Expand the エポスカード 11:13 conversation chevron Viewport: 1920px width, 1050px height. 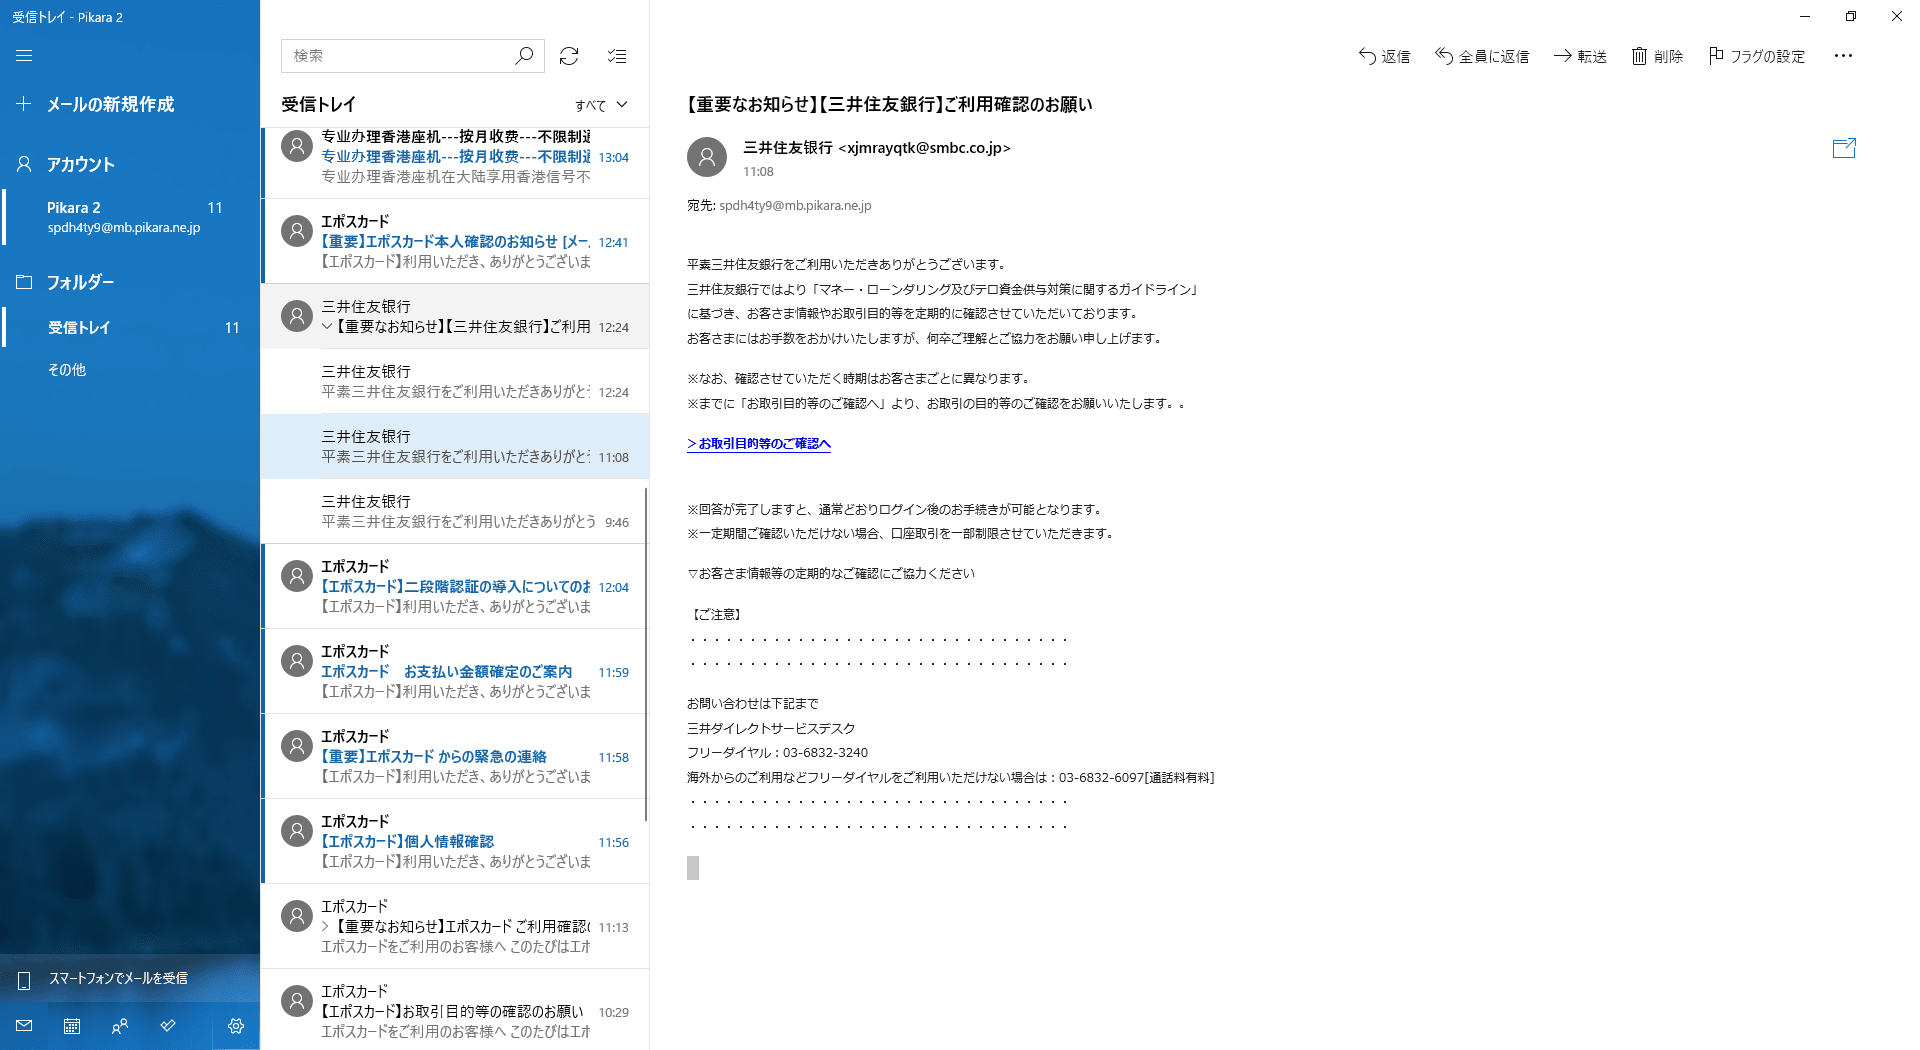pos(325,927)
